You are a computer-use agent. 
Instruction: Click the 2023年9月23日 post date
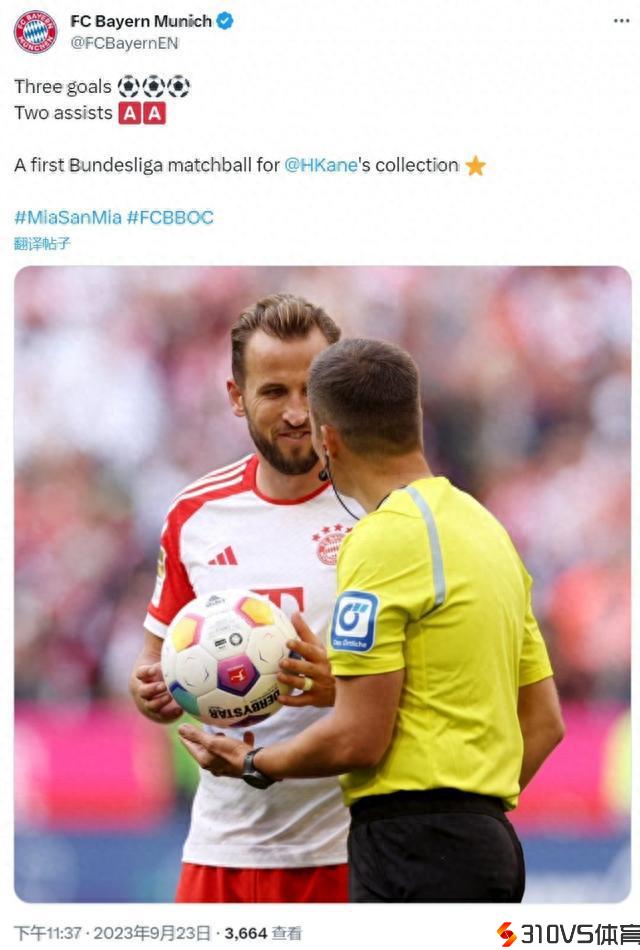(152, 933)
